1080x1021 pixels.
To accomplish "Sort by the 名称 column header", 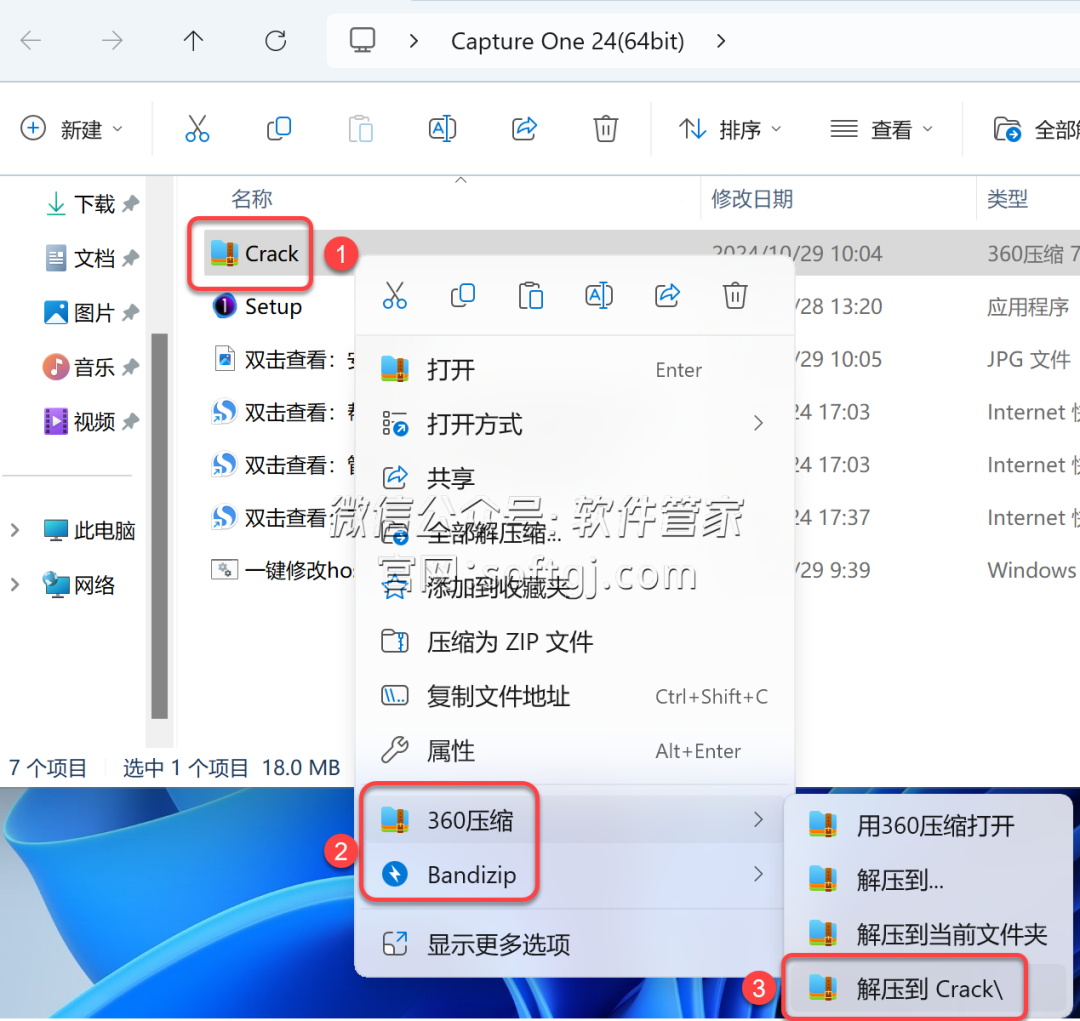I will tap(252, 199).
